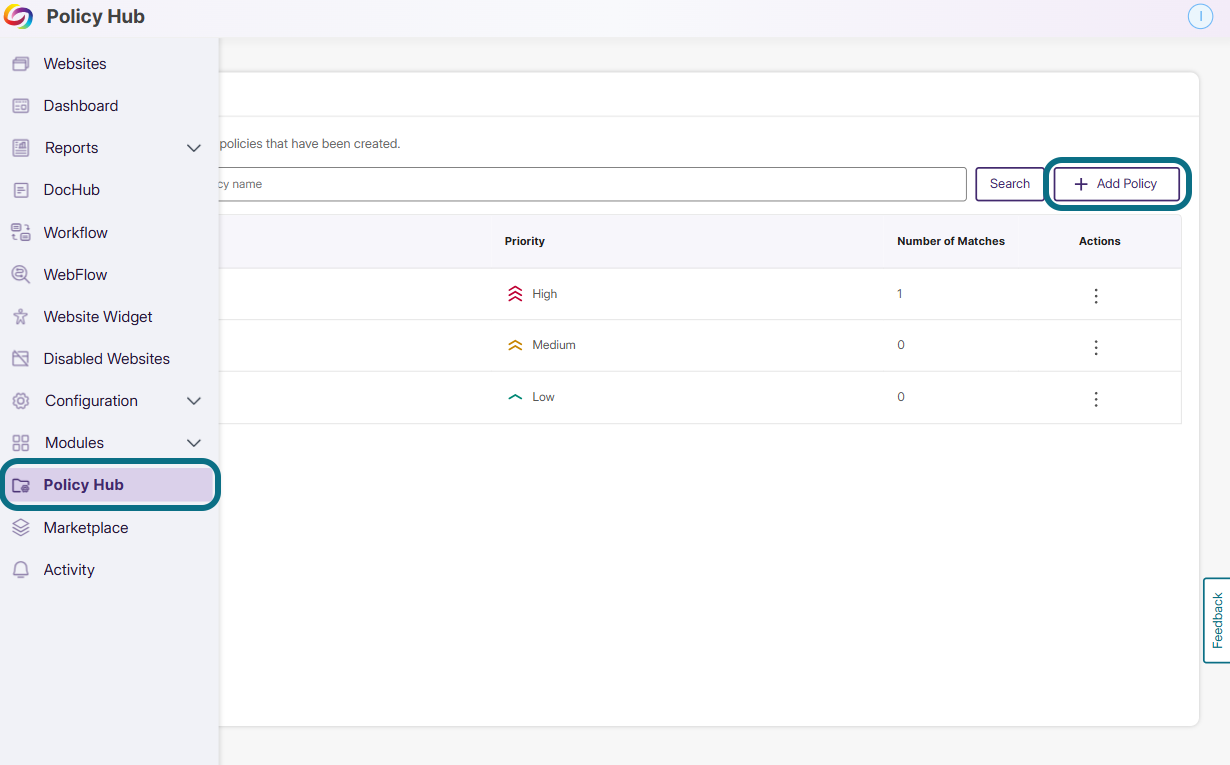1230x765 pixels.
Task: Expand the Configuration submenu chevron
Action: [194, 401]
